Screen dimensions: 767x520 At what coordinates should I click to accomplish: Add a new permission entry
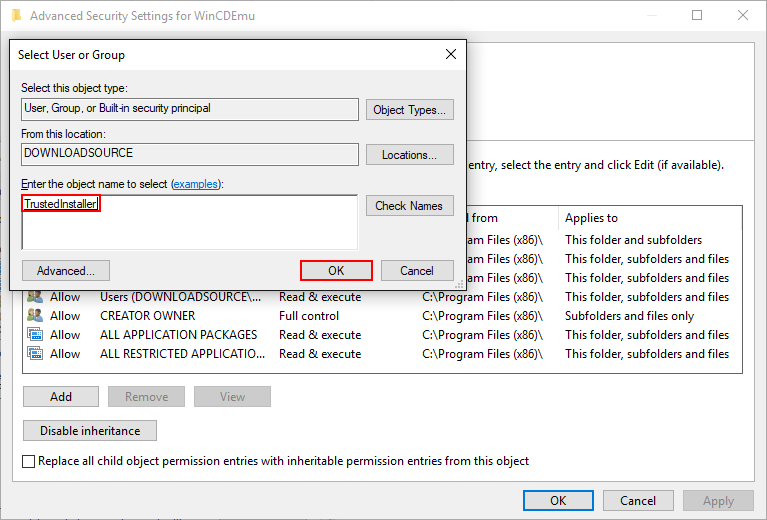[x=61, y=397]
